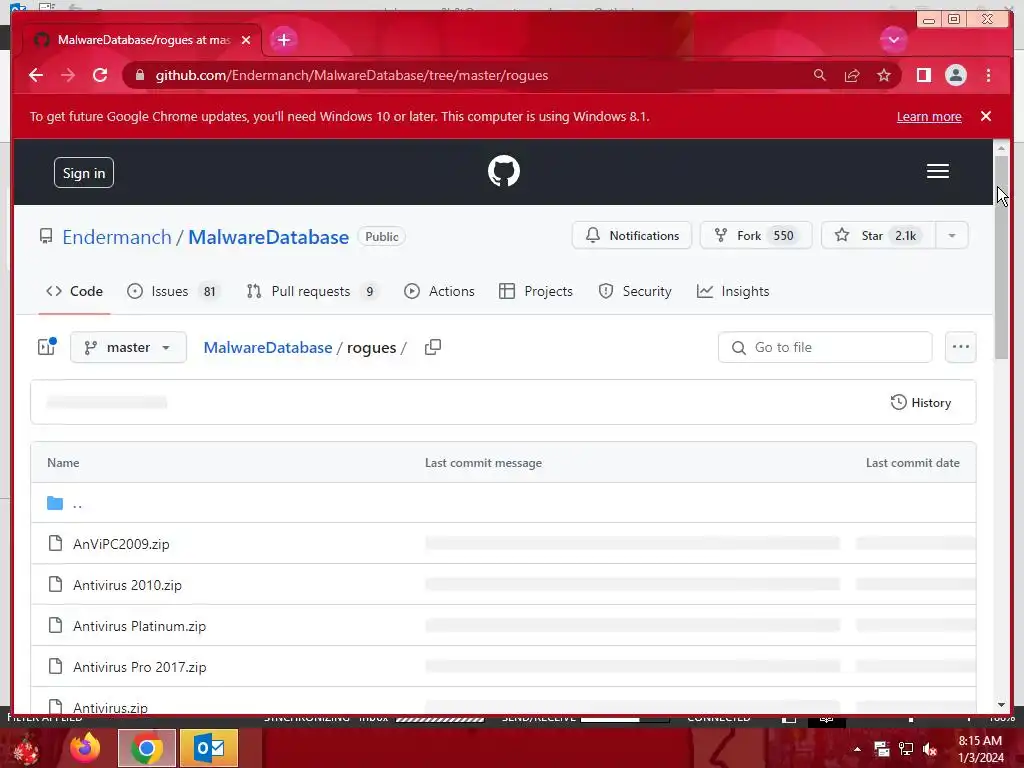Bookmark this page with the star icon
1024x768 pixels.
point(884,75)
